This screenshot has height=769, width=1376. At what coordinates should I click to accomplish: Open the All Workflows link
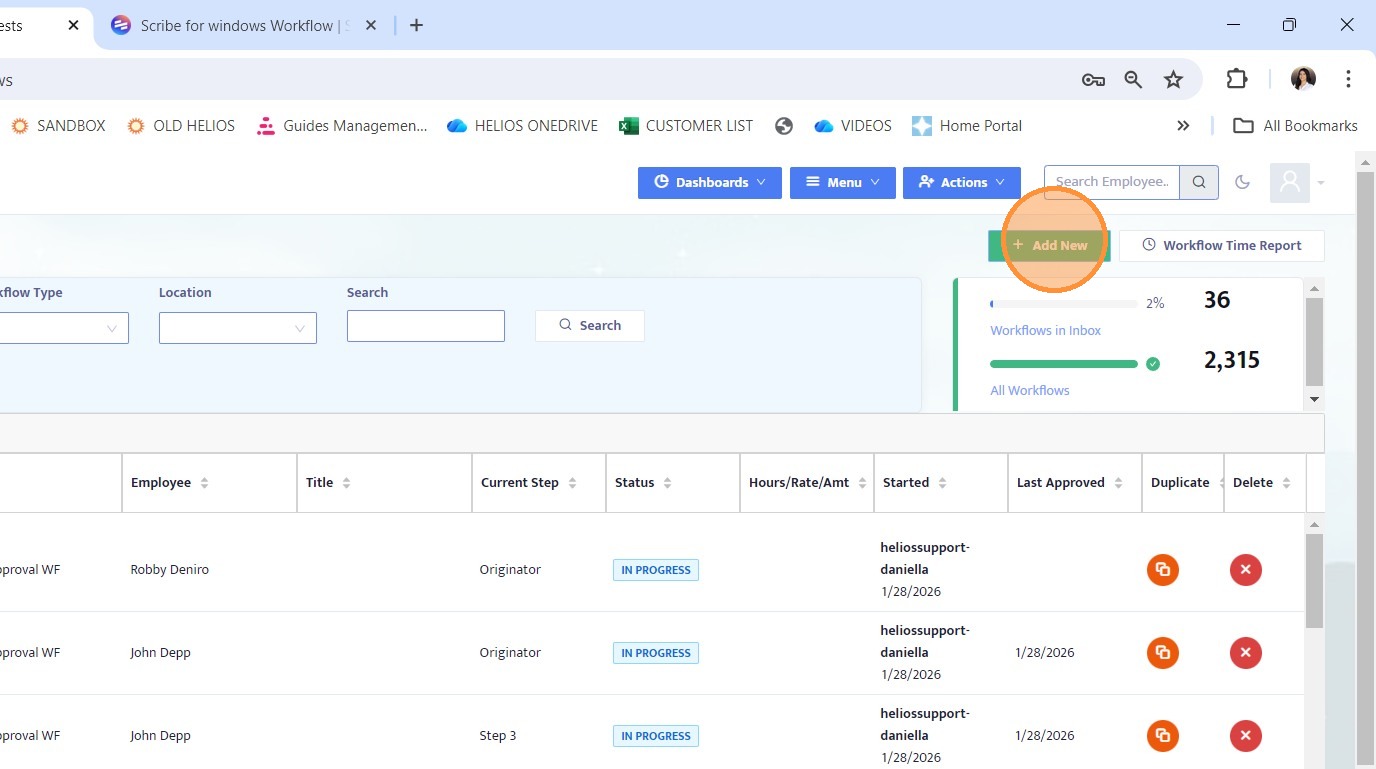[x=1030, y=390]
